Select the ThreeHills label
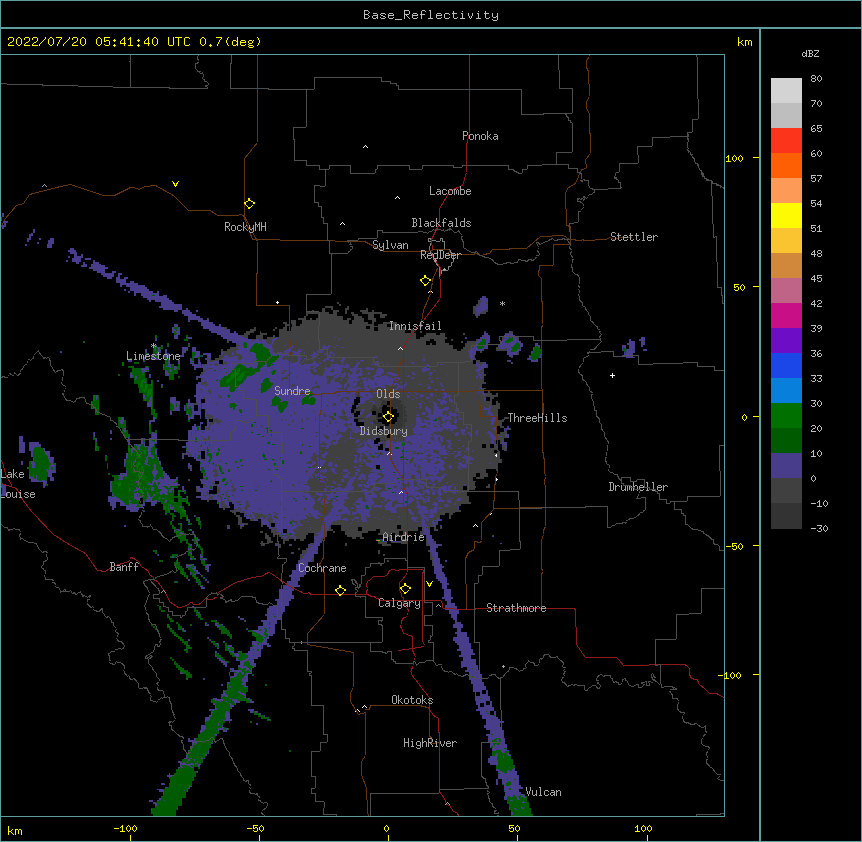 point(537,418)
